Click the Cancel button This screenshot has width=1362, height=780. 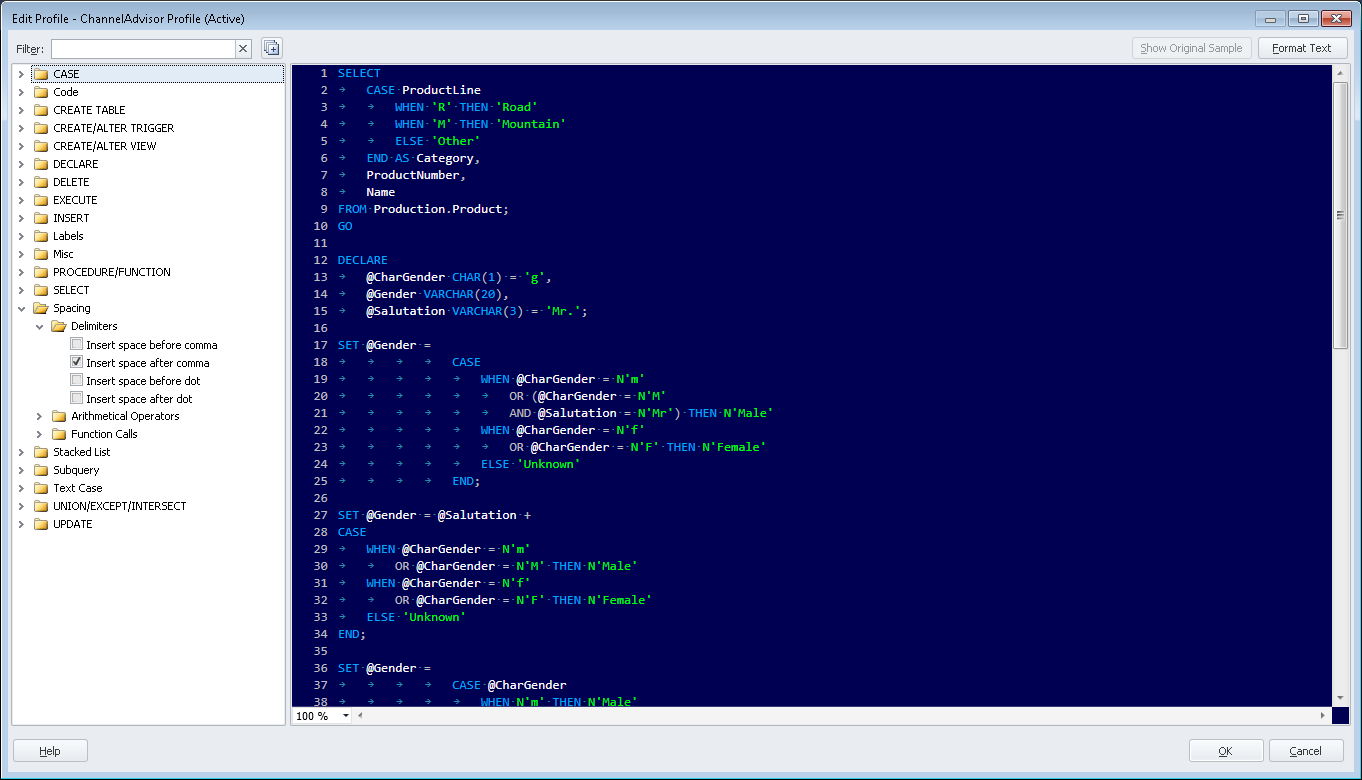pyautogui.click(x=1306, y=750)
